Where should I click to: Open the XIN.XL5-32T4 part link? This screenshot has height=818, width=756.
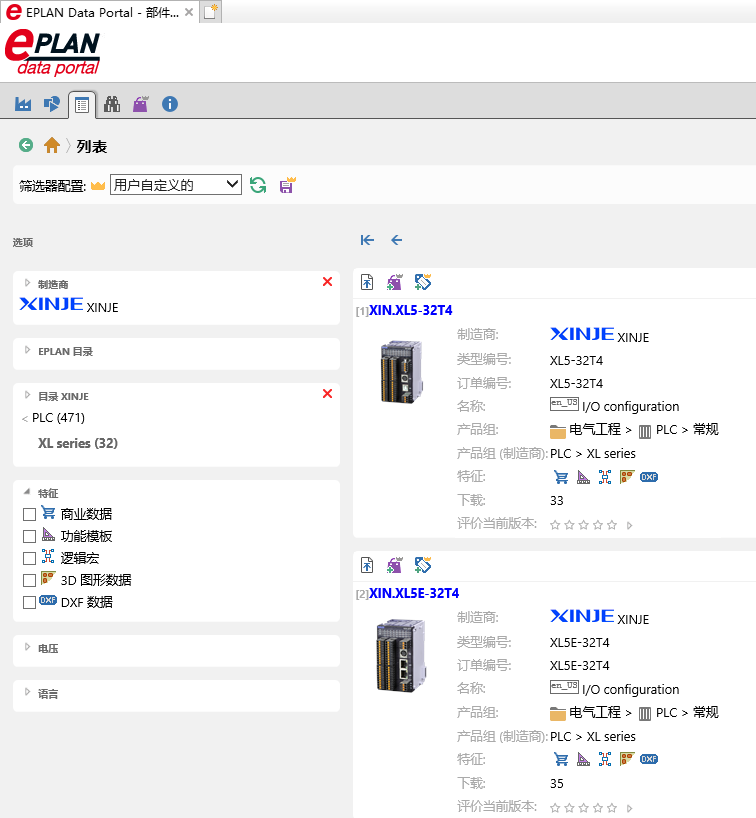tap(411, 310)
